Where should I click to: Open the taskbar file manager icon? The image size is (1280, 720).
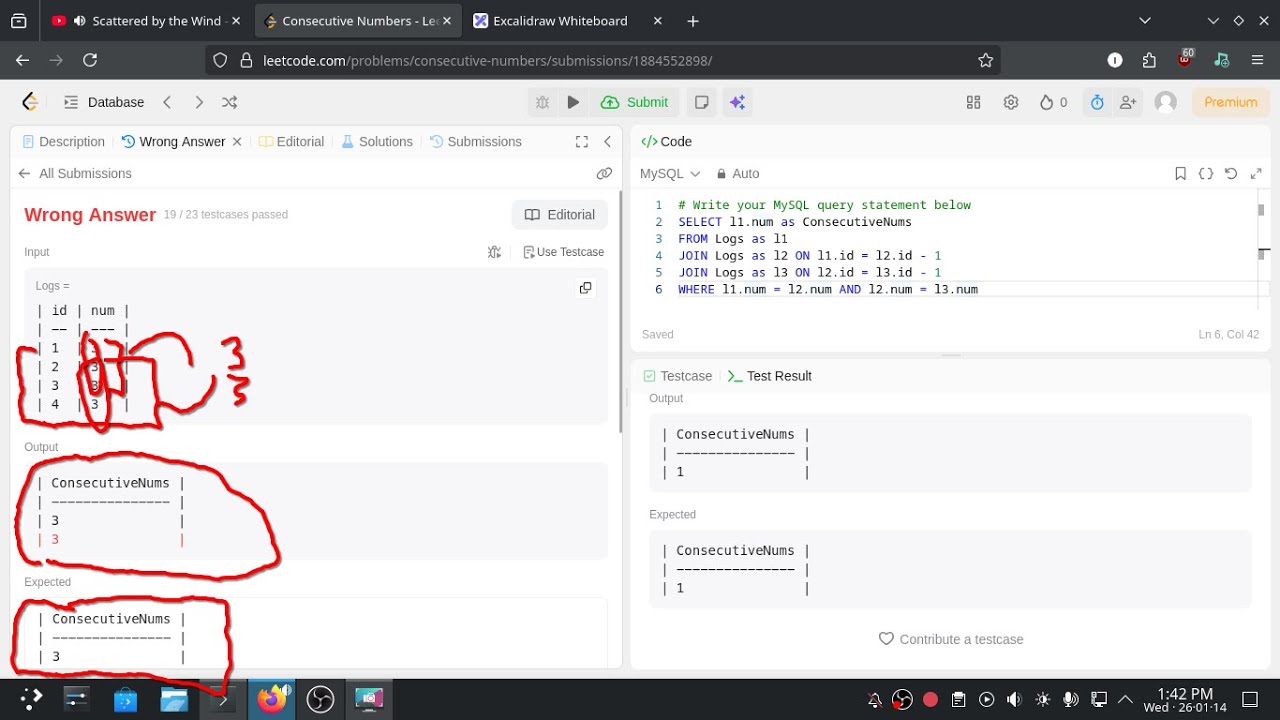(174, 699)
